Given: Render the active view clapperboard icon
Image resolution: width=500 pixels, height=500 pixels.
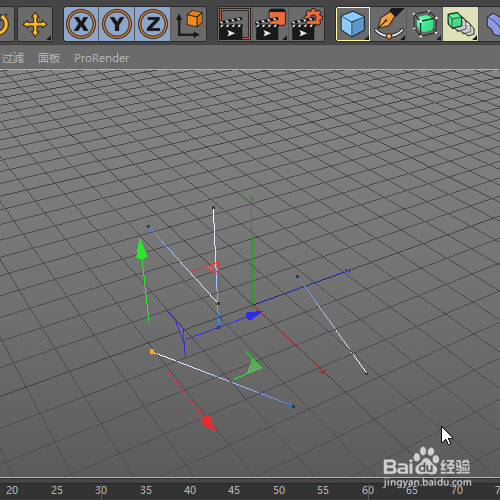Looking at the screenshot, I should click(x=235, y=24).
